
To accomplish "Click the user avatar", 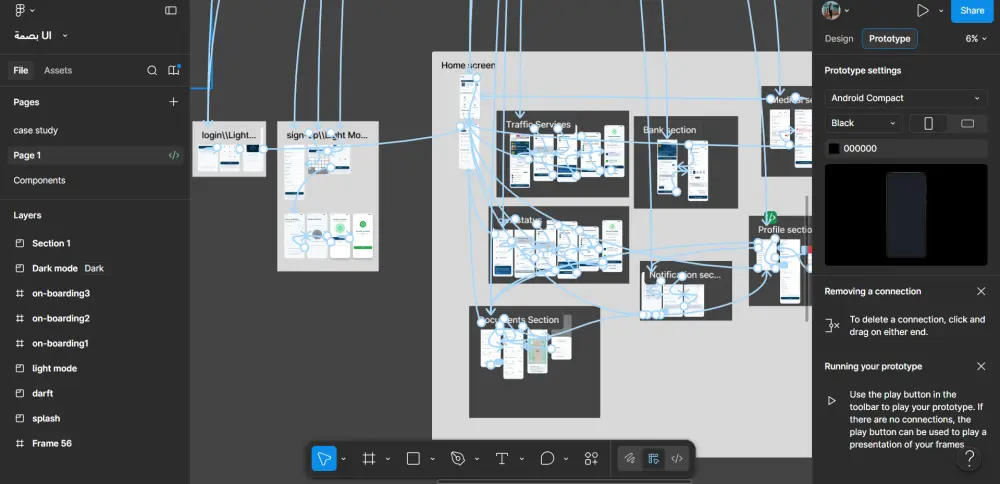I will click(830, 10).
